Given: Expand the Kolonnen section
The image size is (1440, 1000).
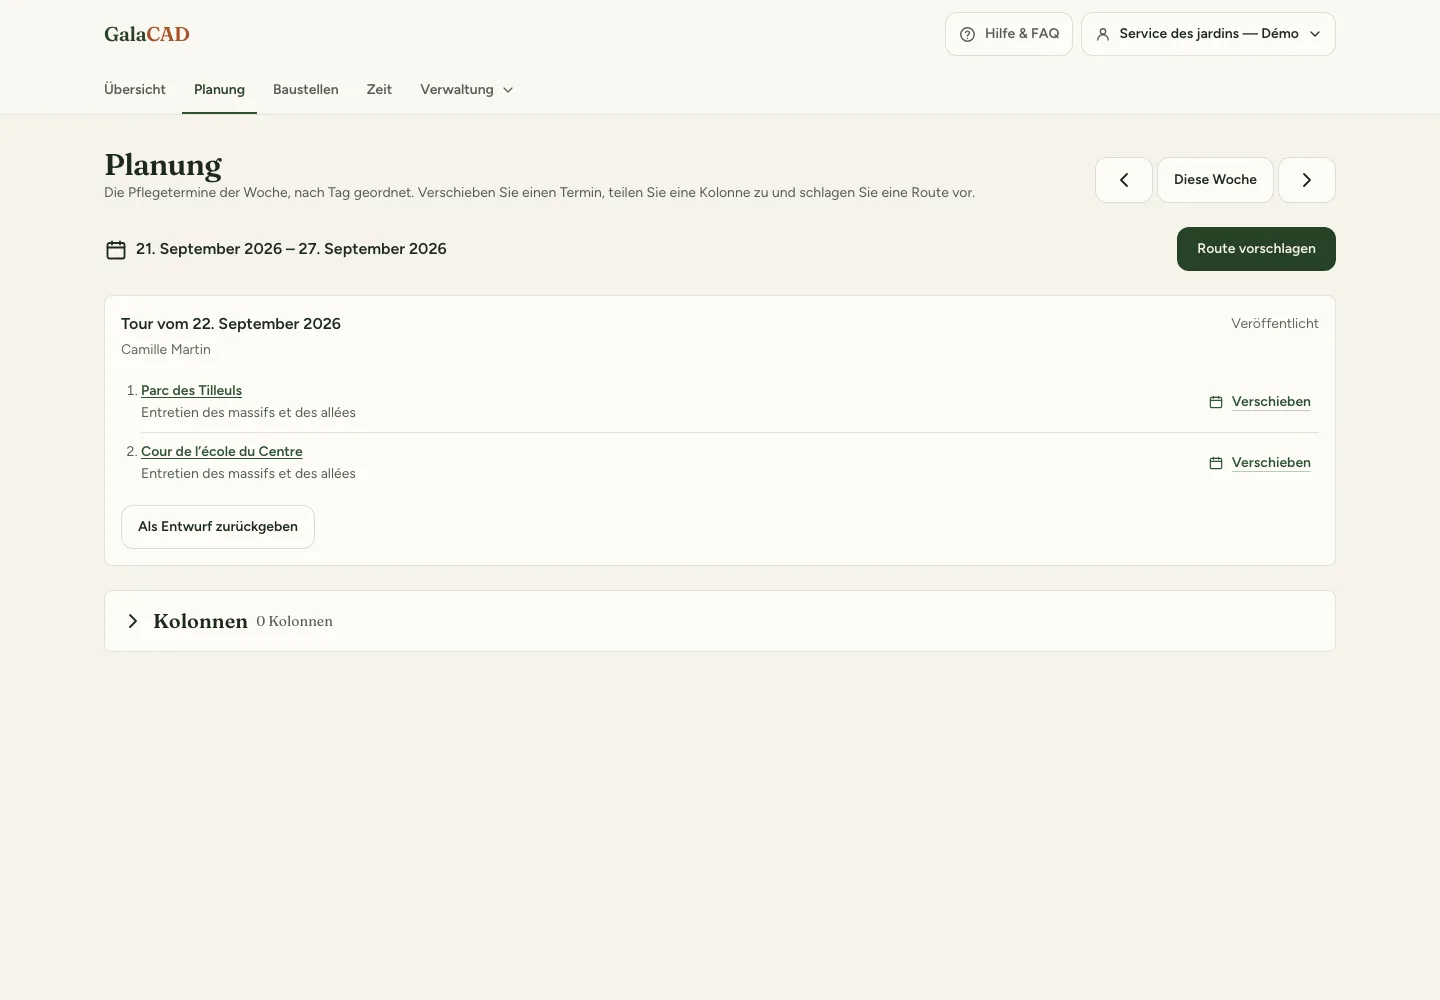Looking at the screenshot, I should [x=133, y=621].
